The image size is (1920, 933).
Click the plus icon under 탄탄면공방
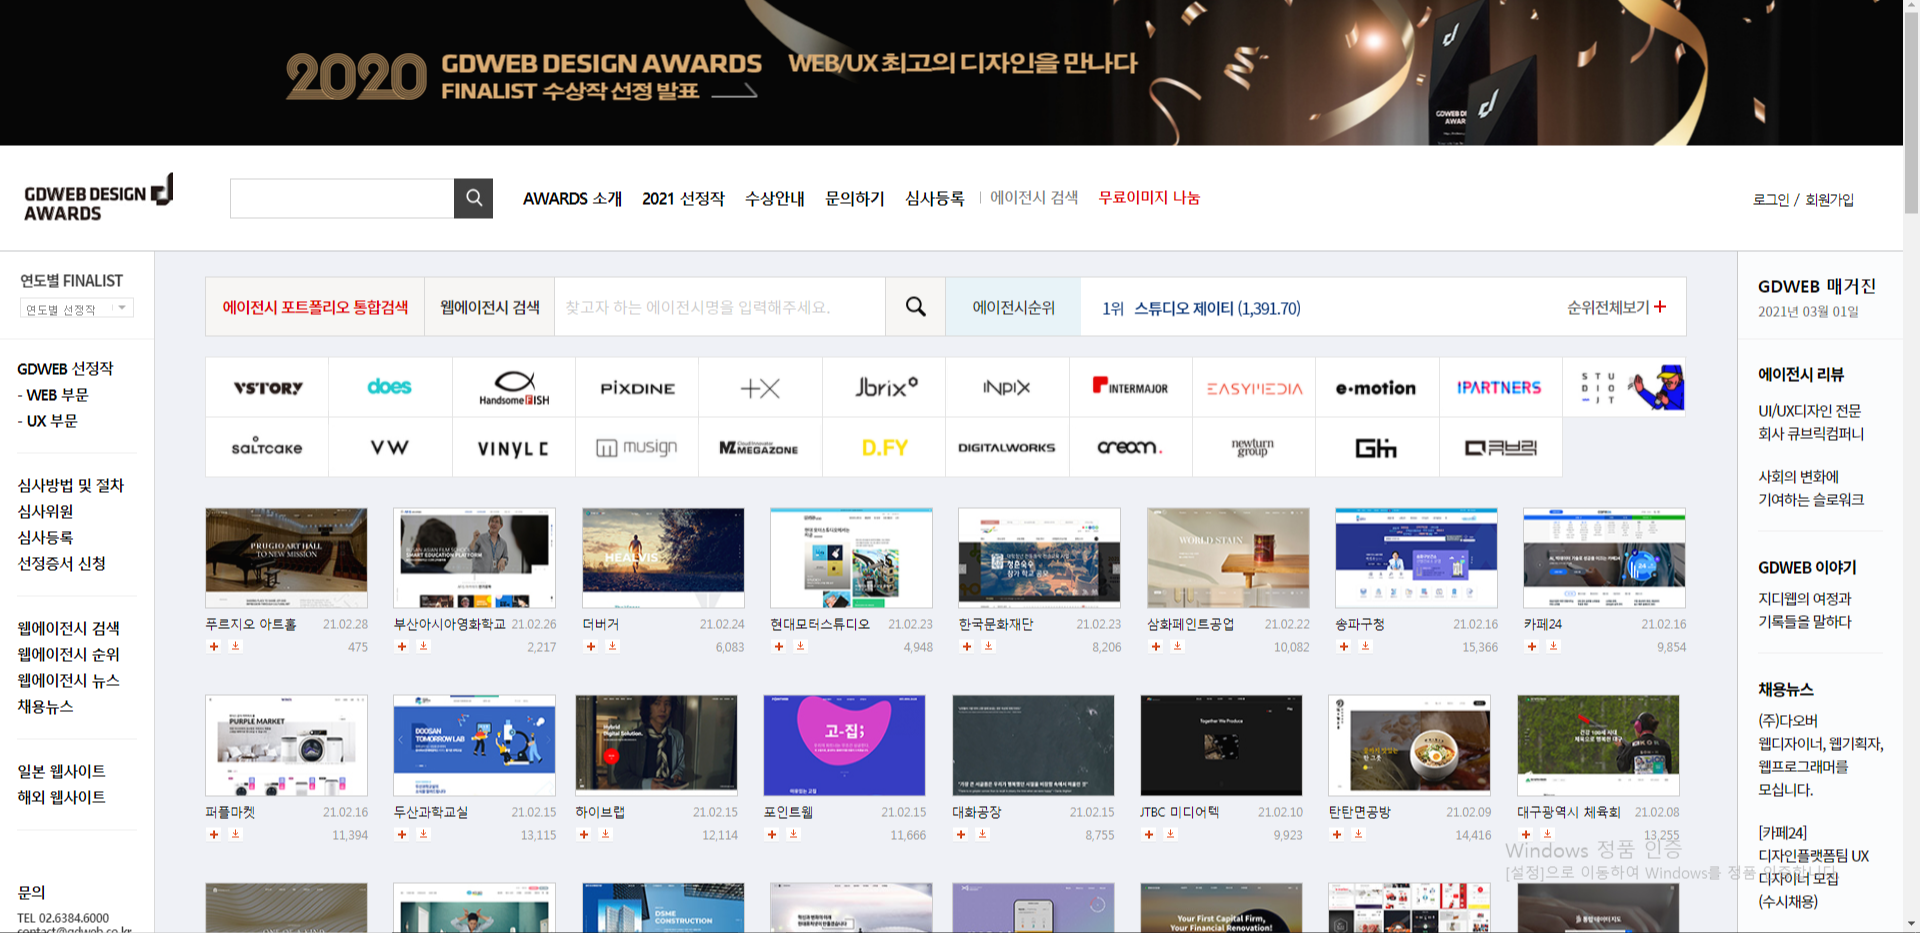point(1336,834)
